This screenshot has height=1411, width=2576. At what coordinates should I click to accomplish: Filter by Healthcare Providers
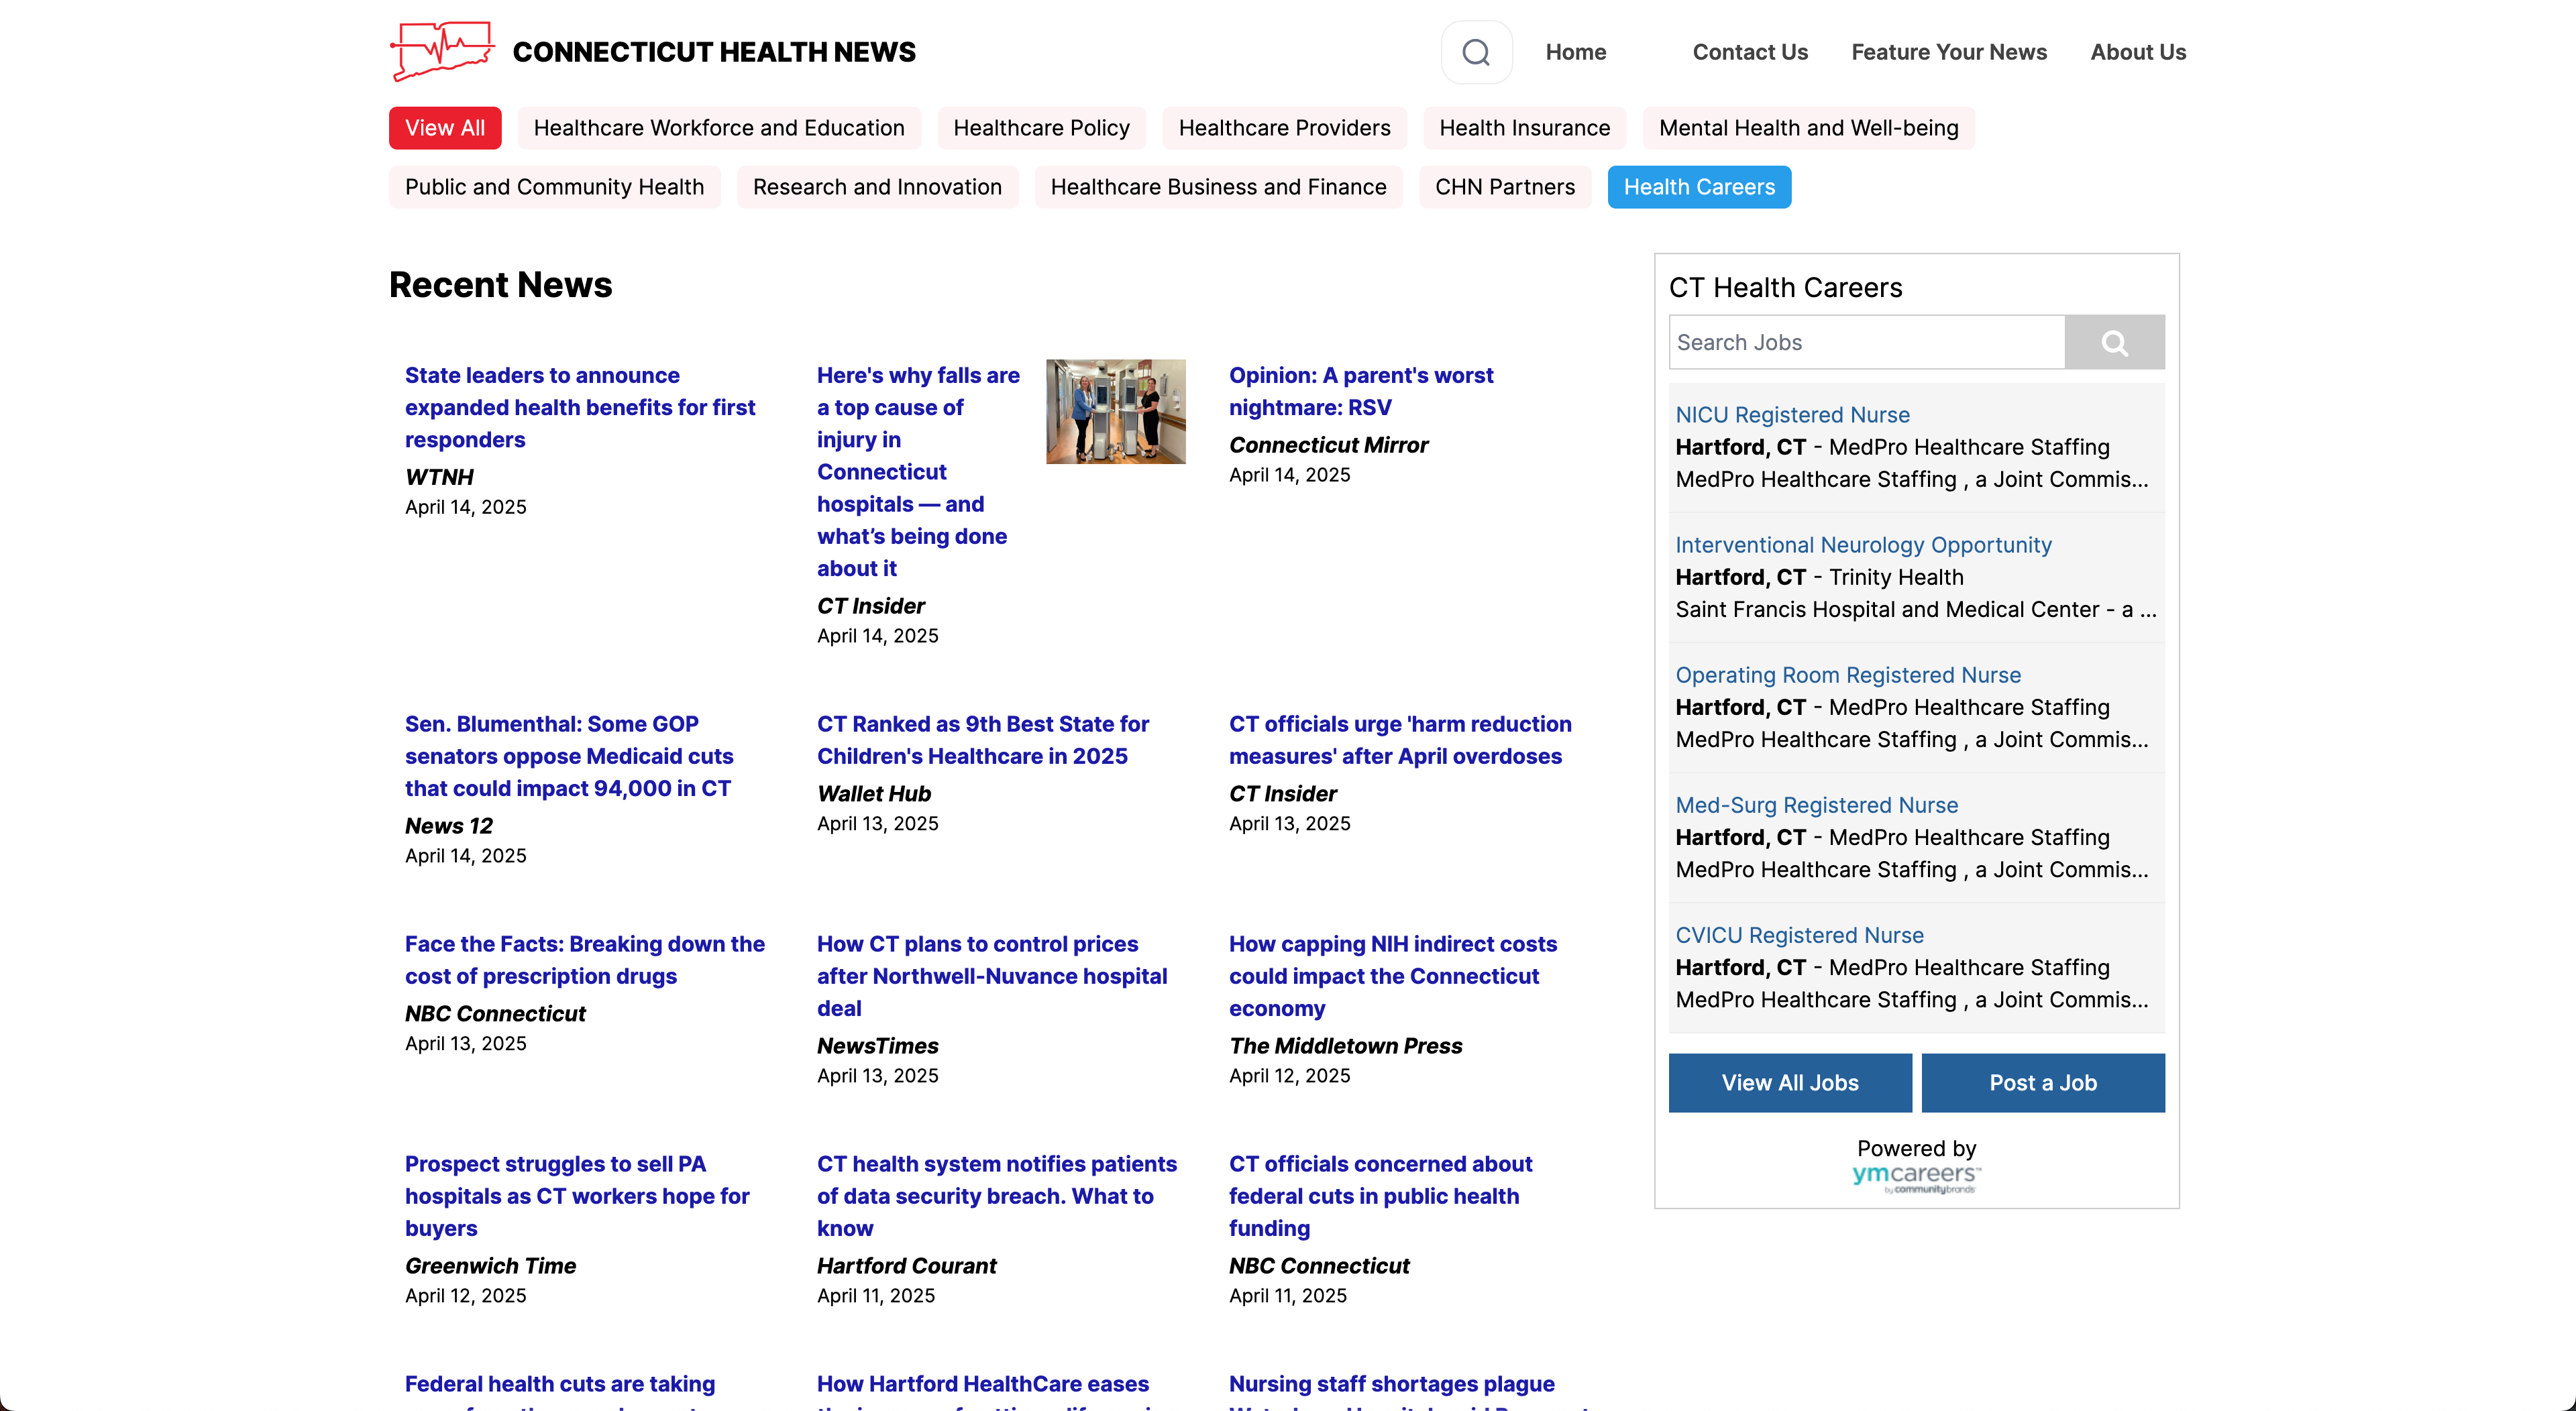[1284, 128]
